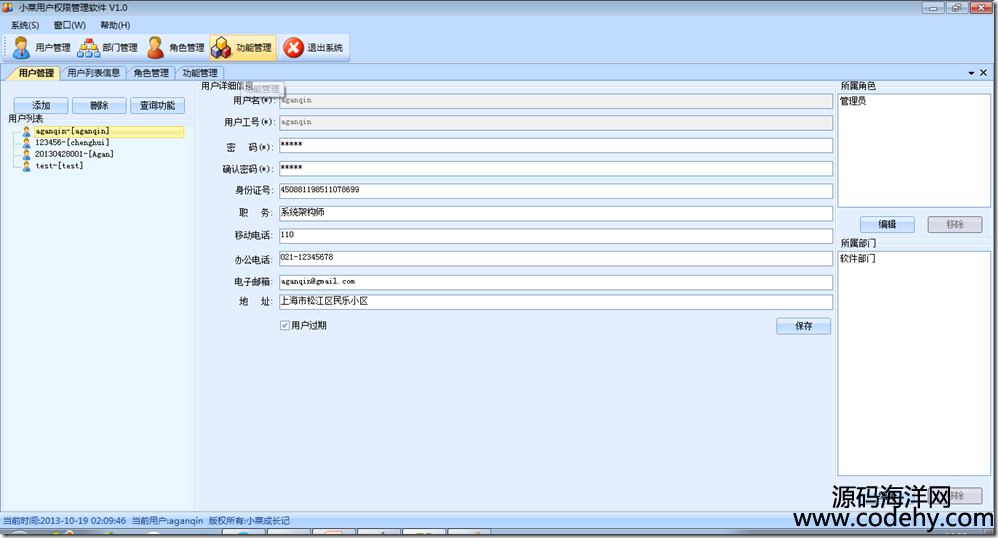This screenshot has height=538, width=998.
Task: Click into the 电子邮箱 email field
Action: tap(555, 282)
